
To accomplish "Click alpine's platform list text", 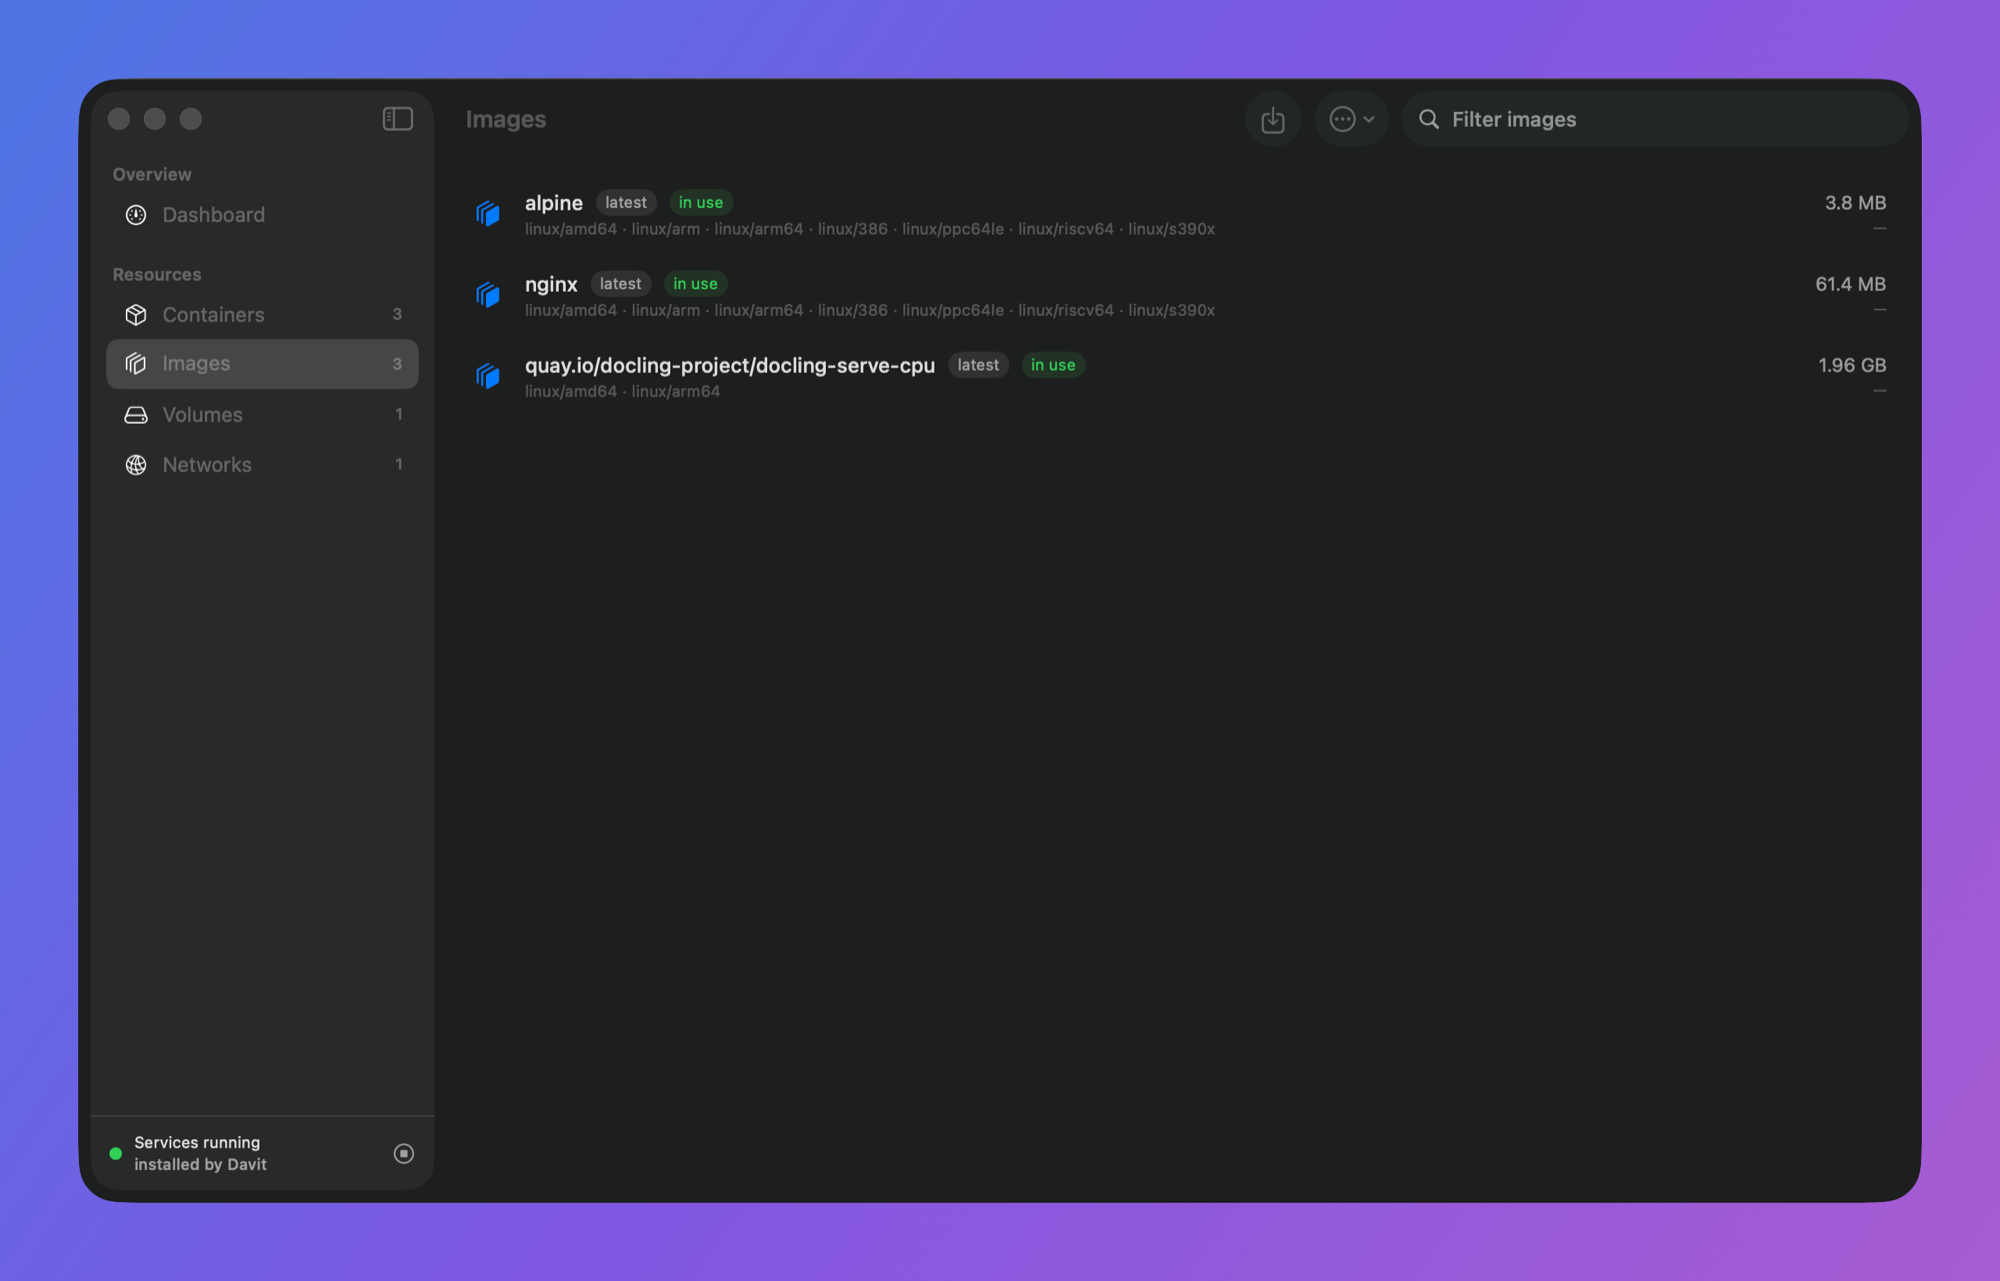I will point(870,229).
